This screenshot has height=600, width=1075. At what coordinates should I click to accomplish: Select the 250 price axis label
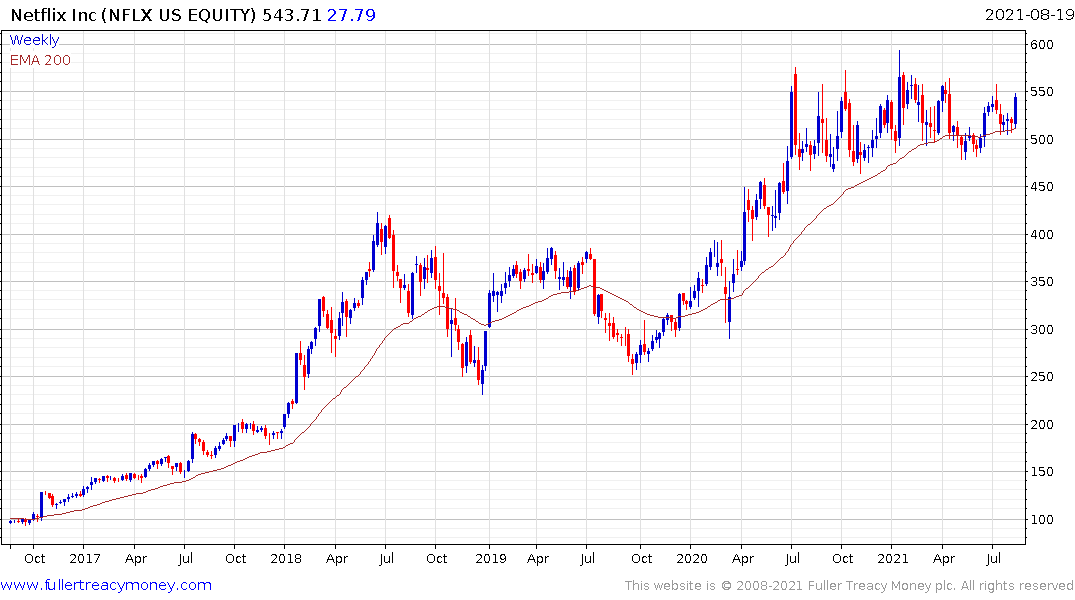(x=1041, y=376)
